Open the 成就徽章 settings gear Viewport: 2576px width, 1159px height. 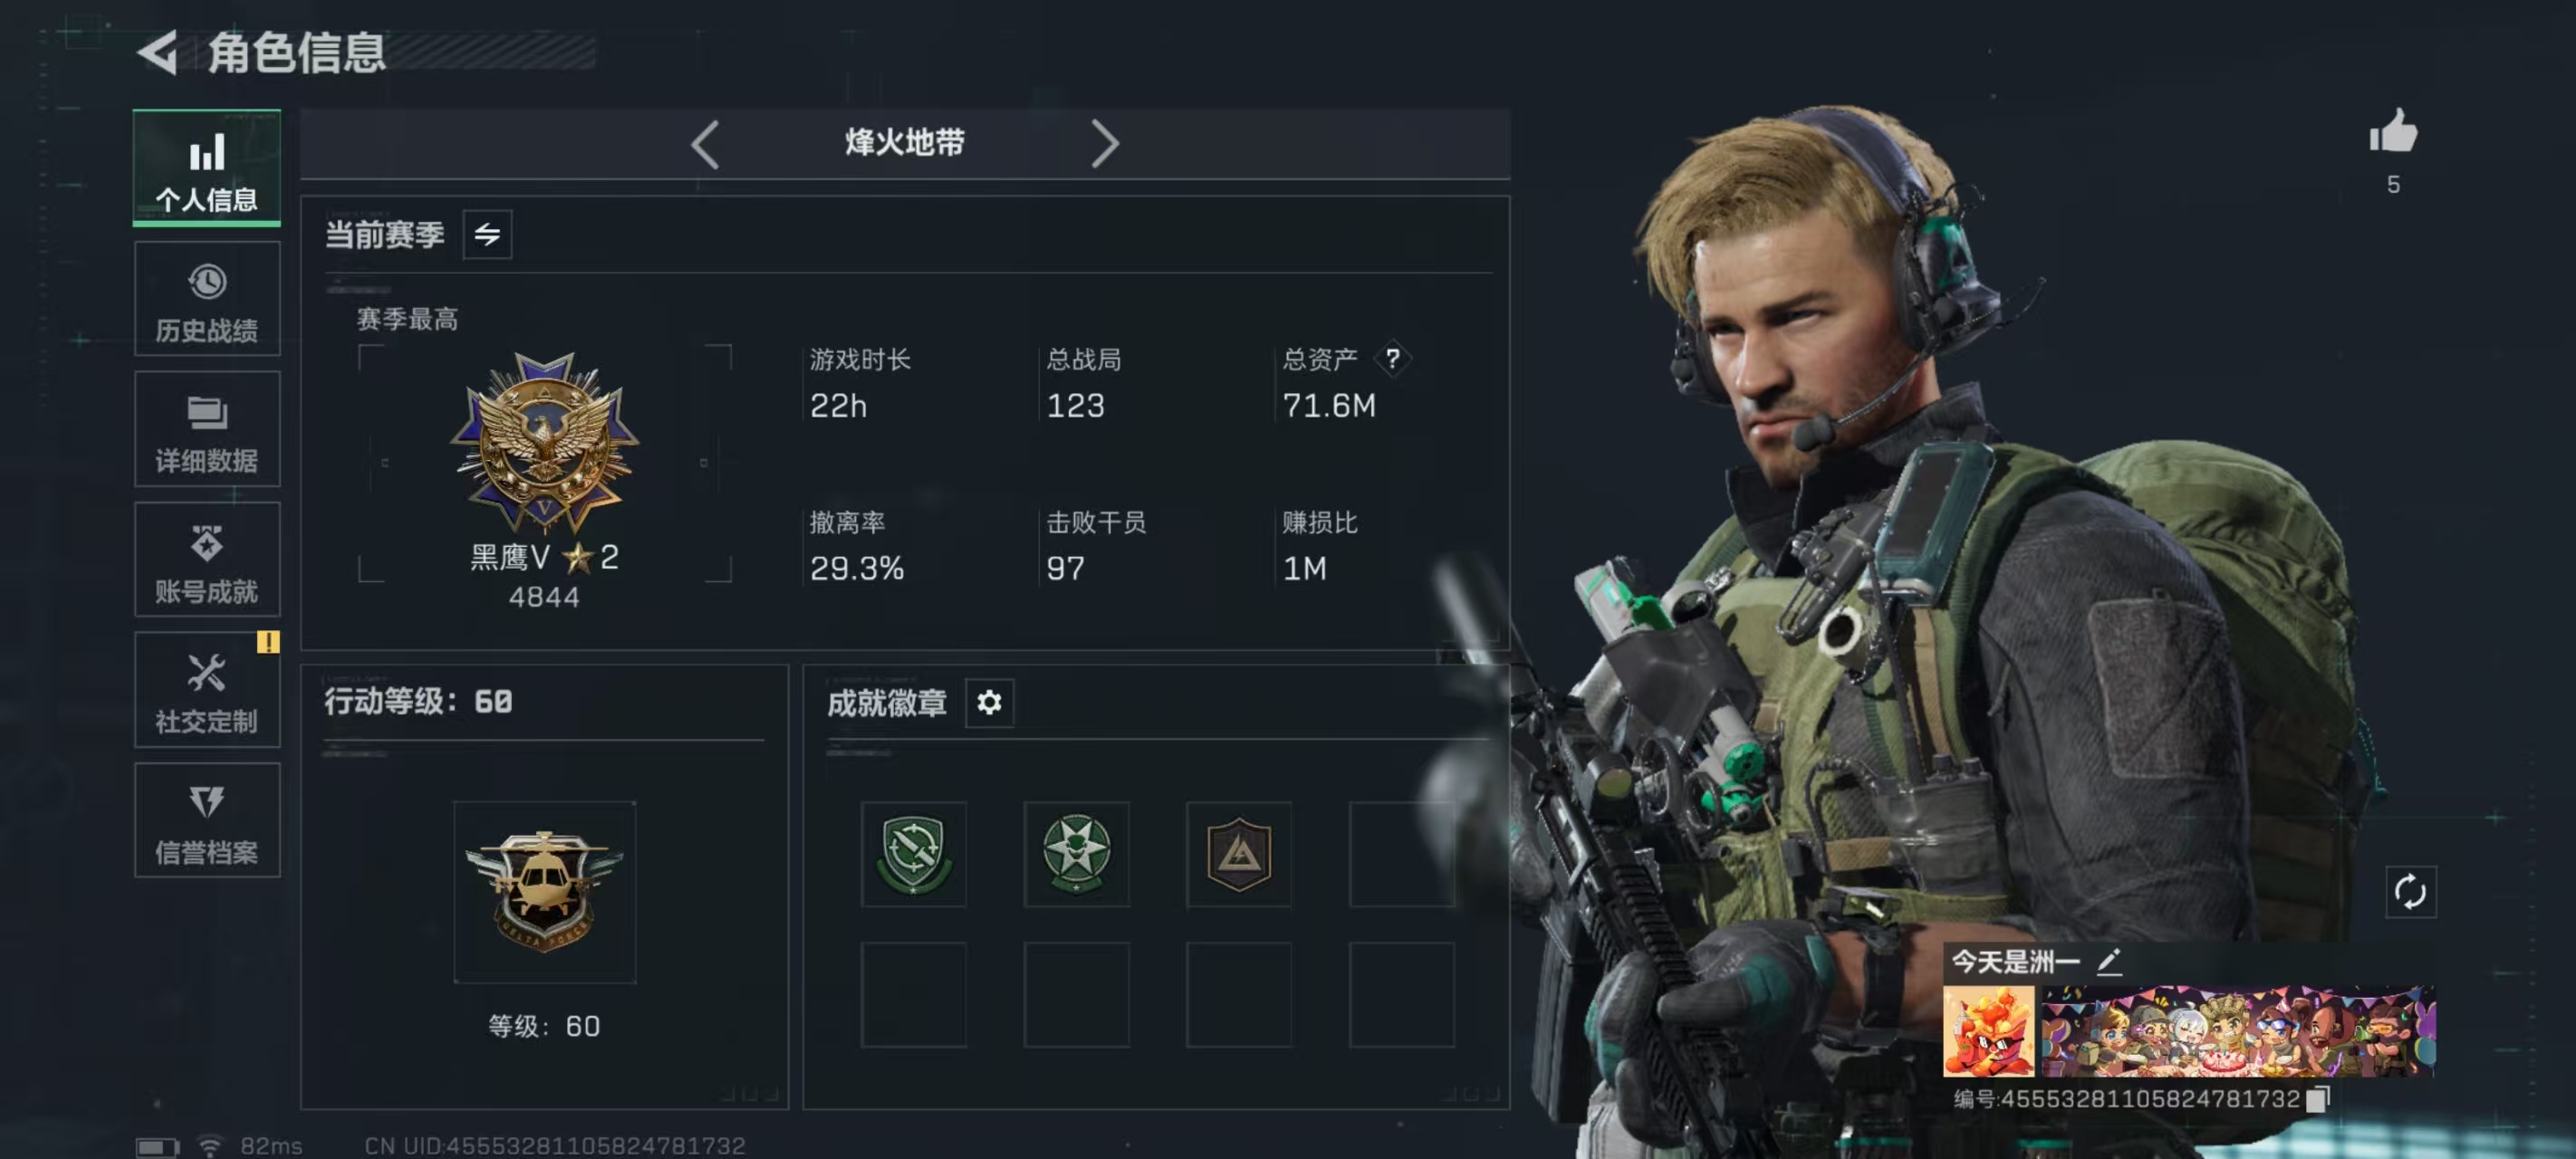pos(989,703)
